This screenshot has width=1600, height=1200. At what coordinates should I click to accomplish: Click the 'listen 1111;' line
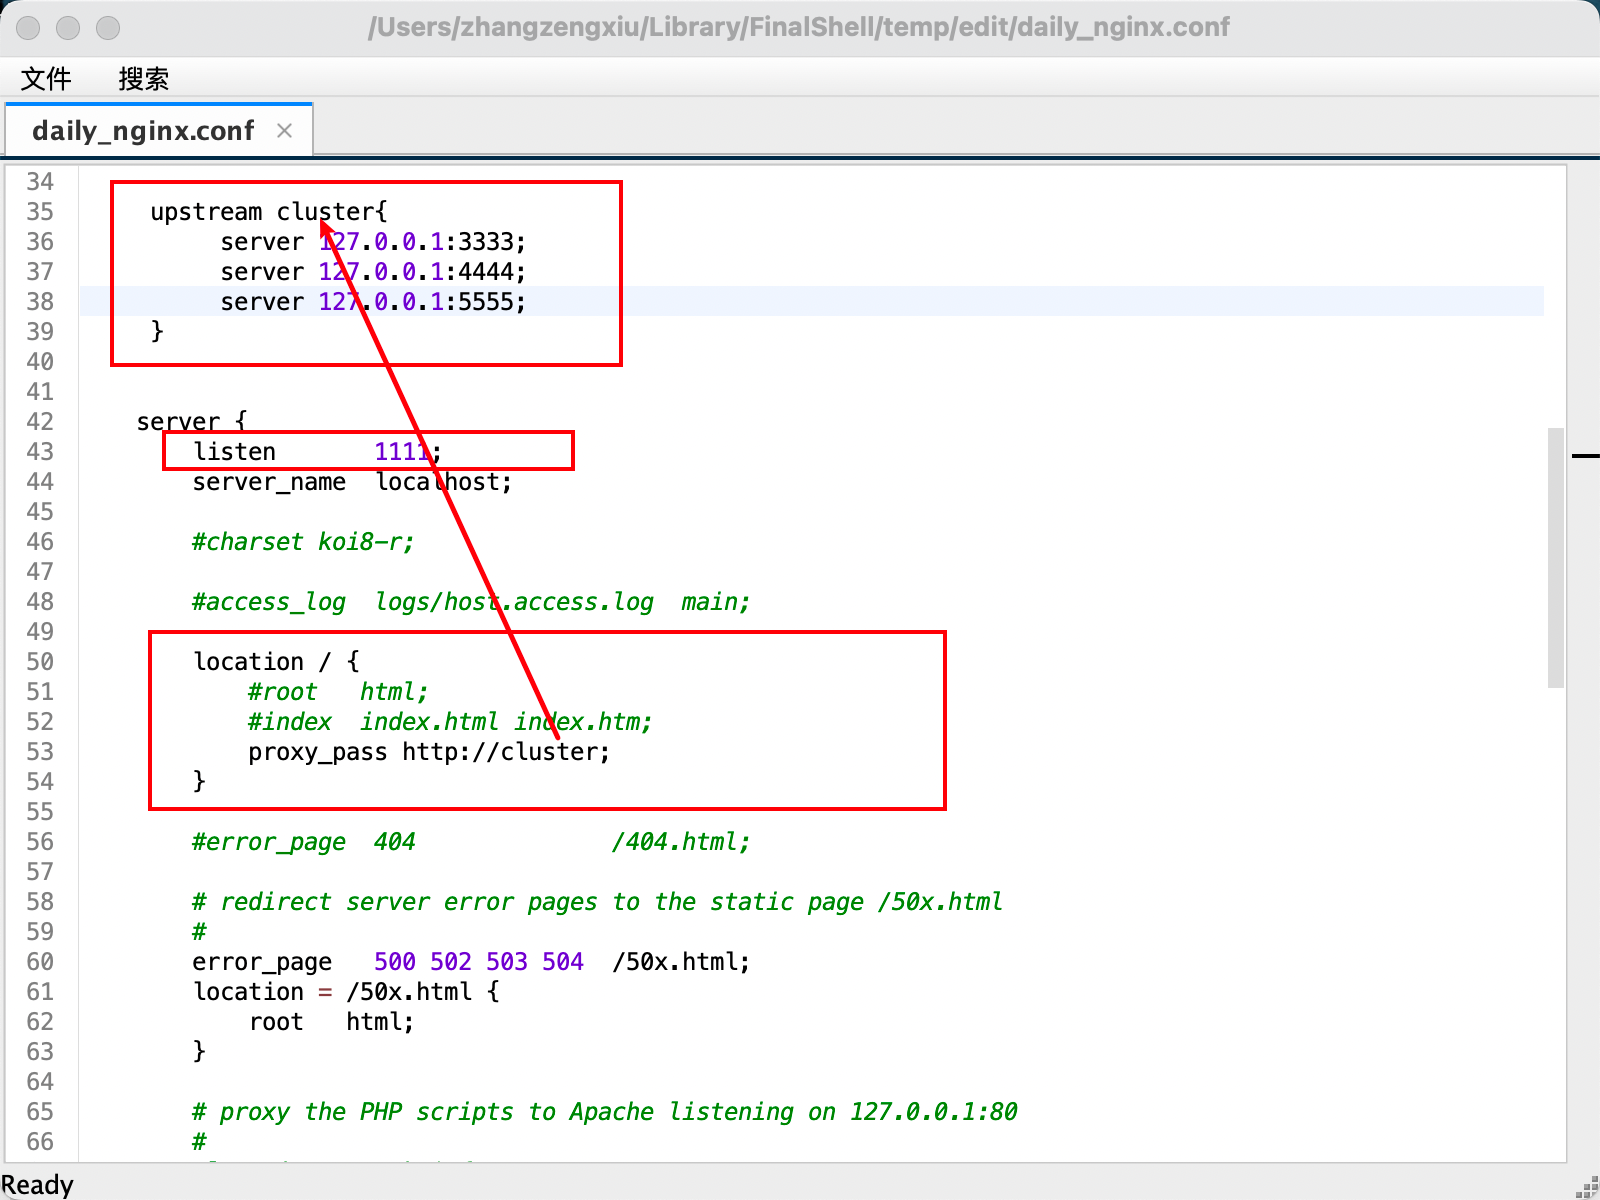317,451
